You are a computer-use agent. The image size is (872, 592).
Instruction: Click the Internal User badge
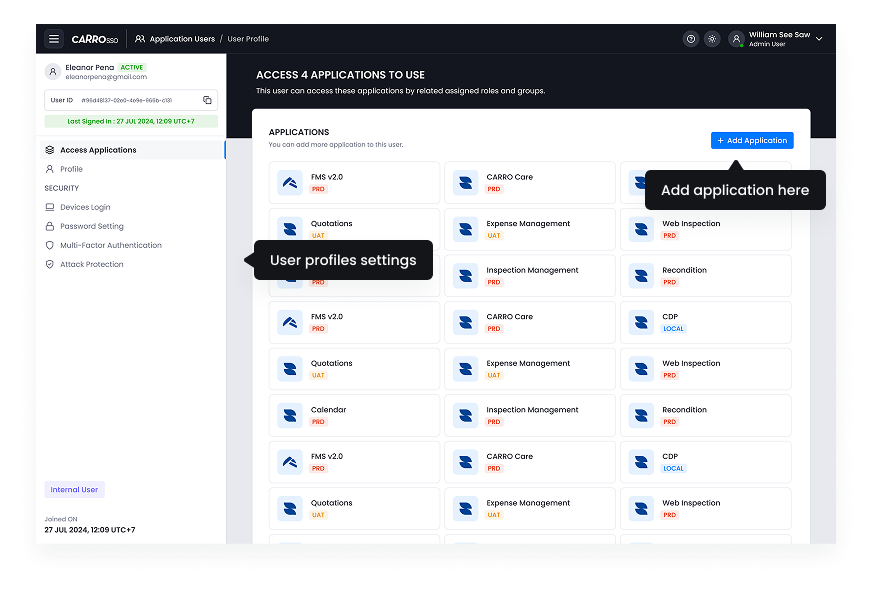[x=75, y=487]
